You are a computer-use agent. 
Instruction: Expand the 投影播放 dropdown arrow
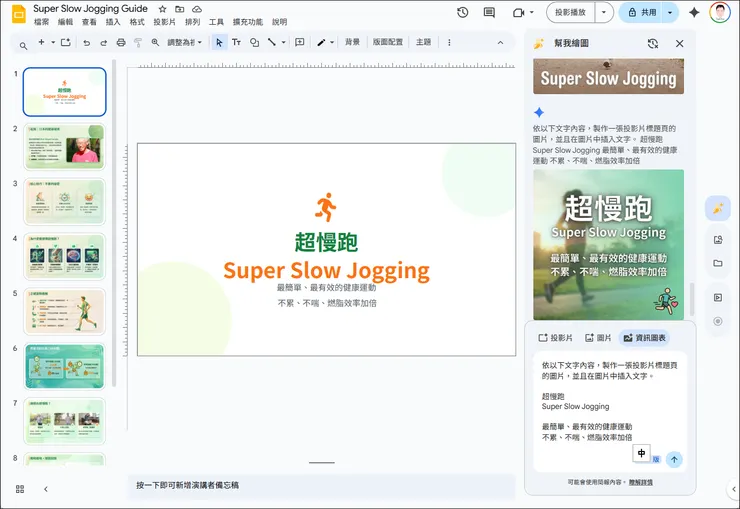(604, 13)
